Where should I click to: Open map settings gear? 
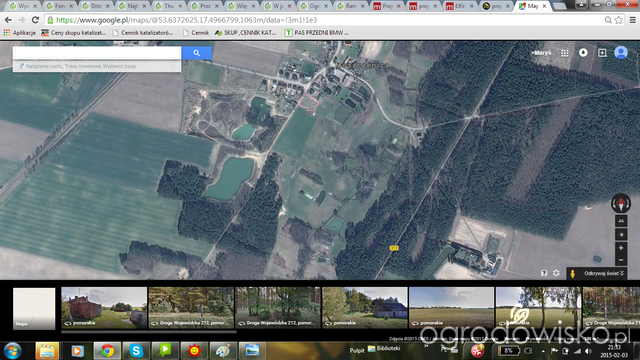[556, 273]
